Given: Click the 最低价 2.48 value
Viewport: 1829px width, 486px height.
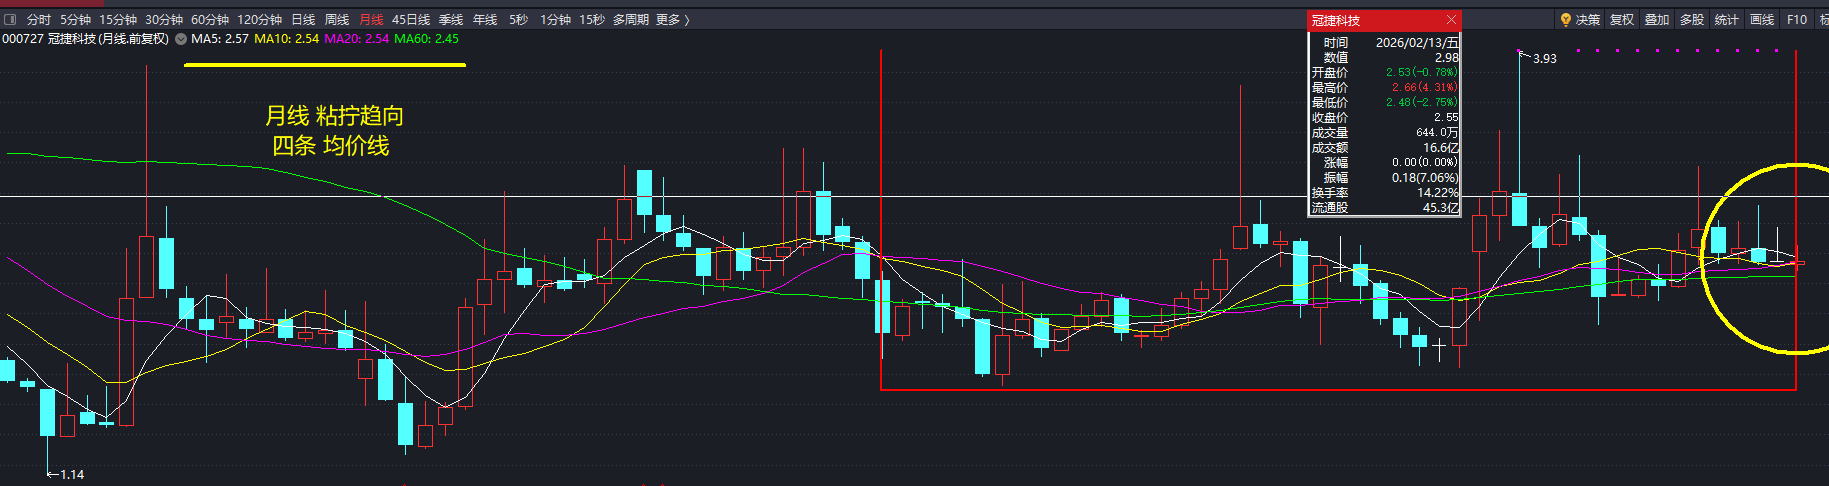Looking at the screenshot, I should pyautogui.click(x=1422, y=102).
